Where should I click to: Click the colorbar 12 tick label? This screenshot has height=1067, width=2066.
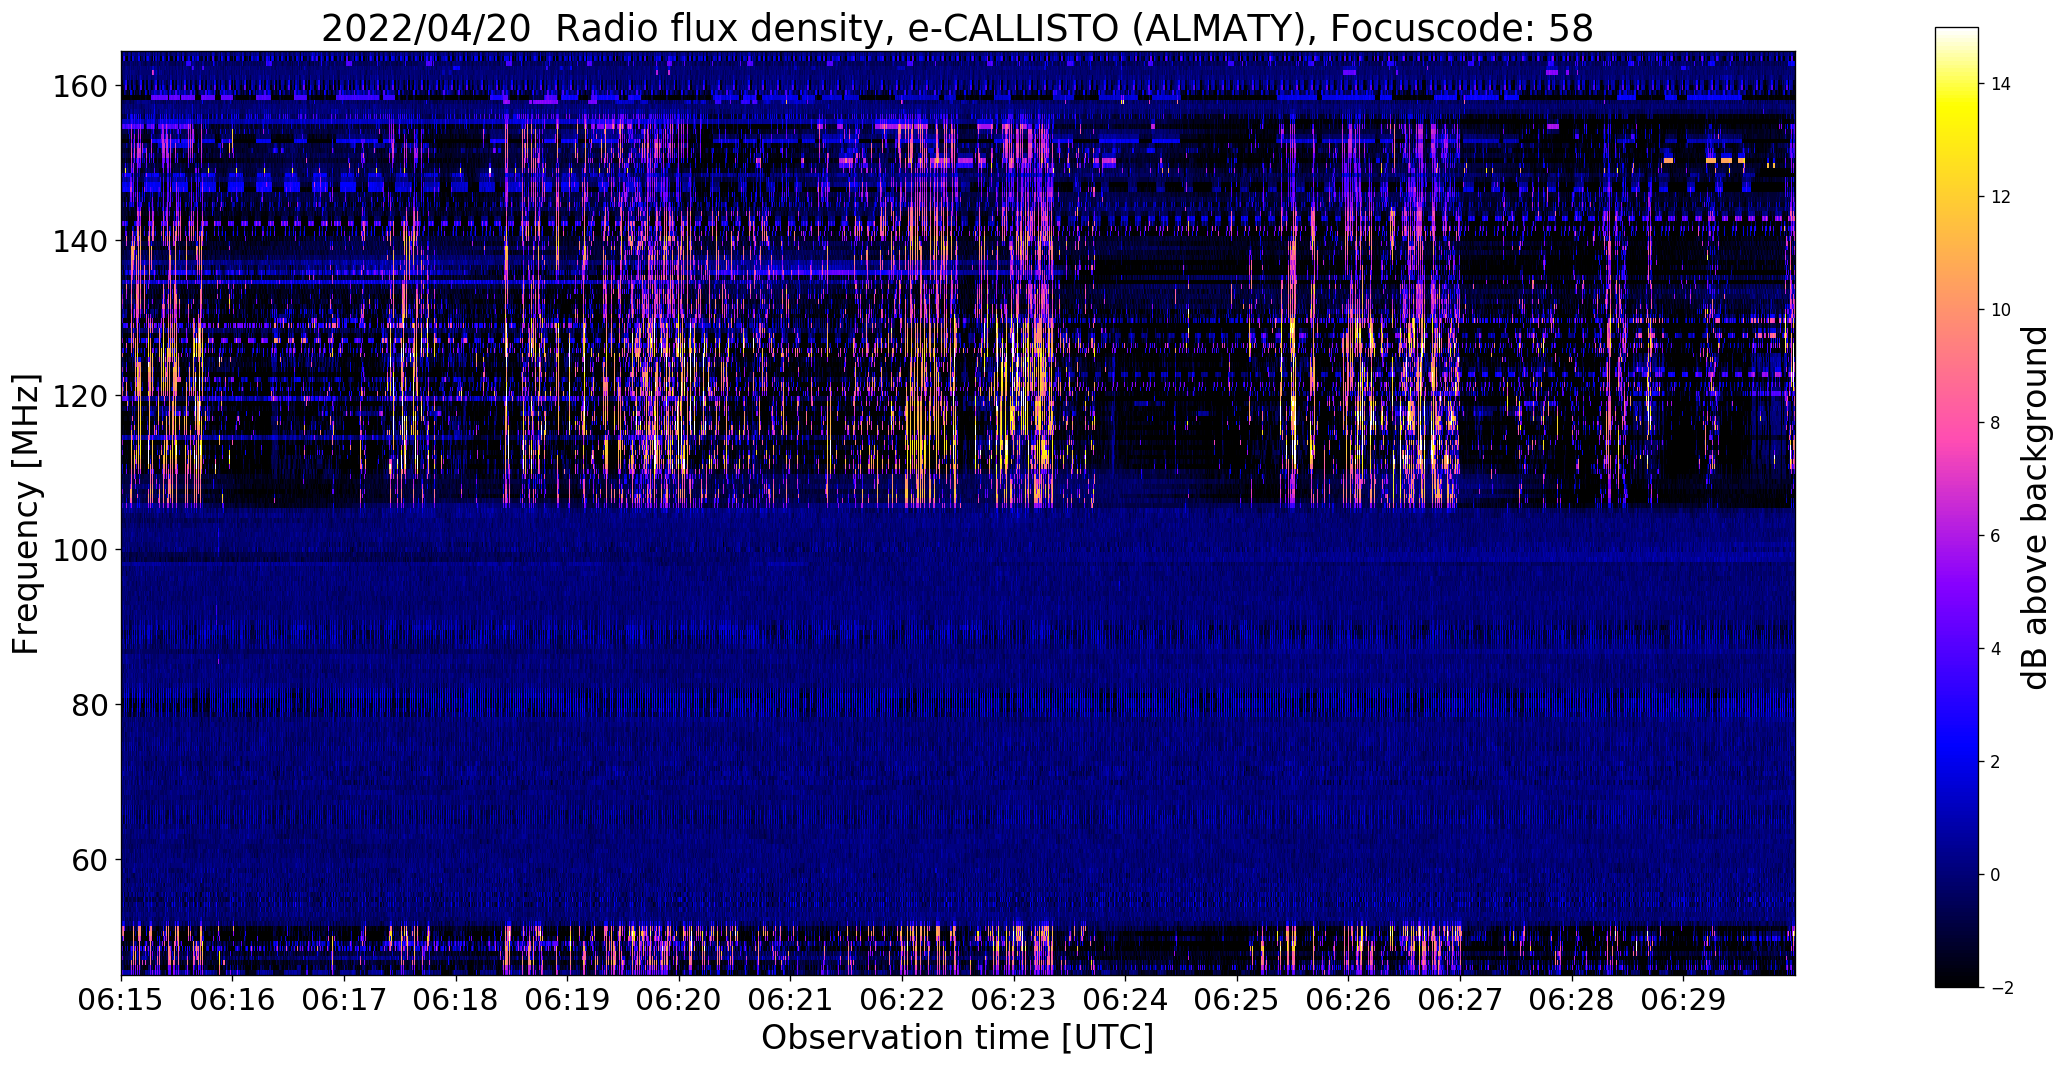[2001, 197]
